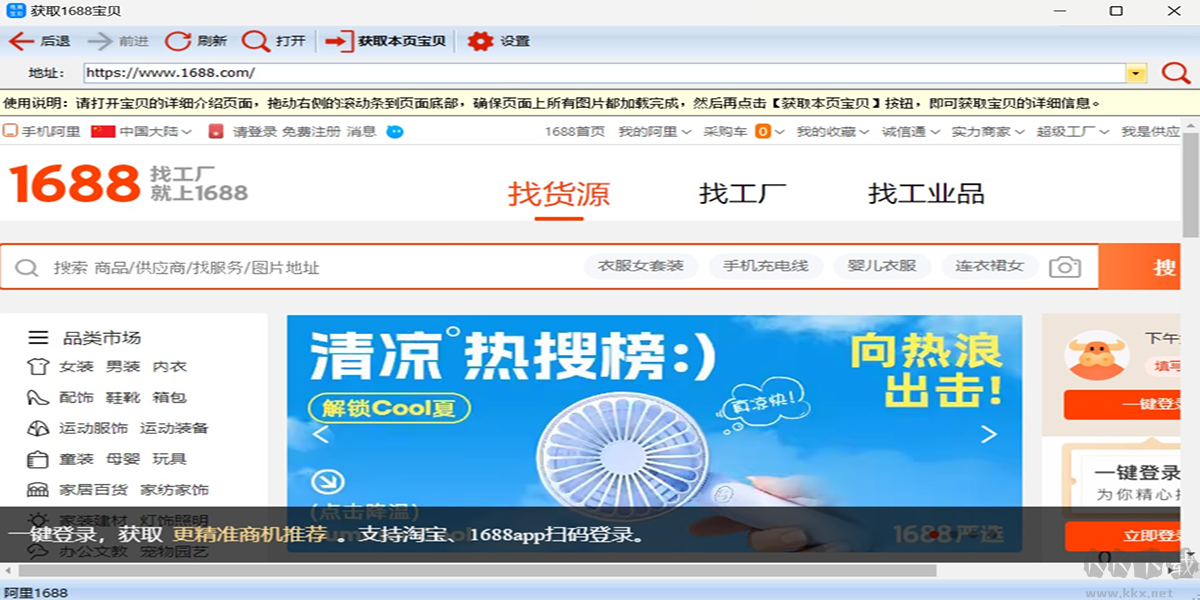1200x600 pixels.
Task: Click the camera icon for image search
Action: [x=1065, y=266]
